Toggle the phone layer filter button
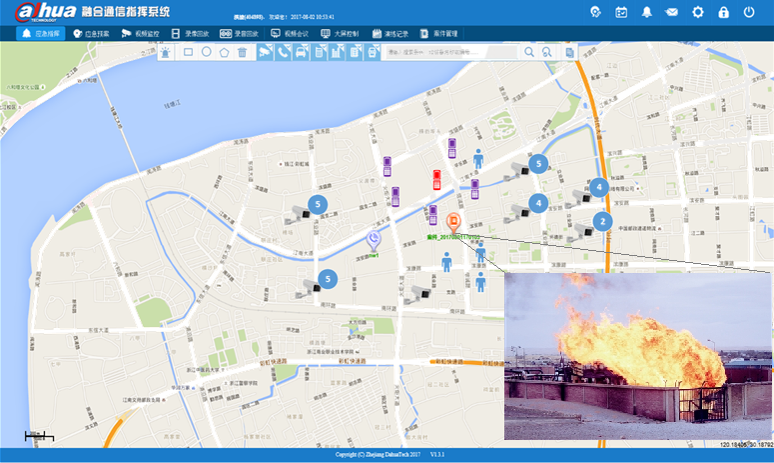This screenshot has width=774, height=463. point(283,52)
